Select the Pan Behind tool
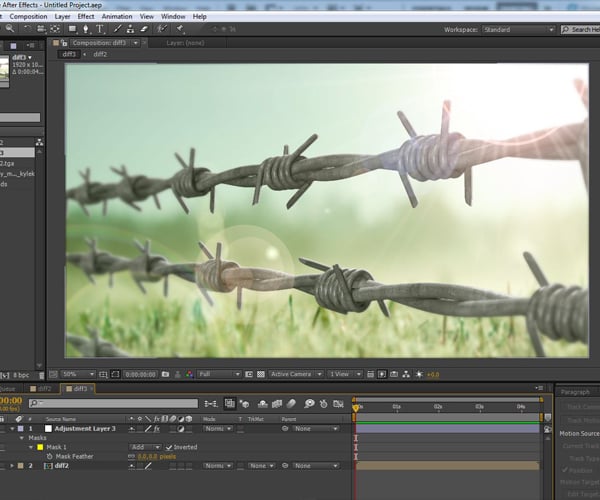The height and width of the screenshot is (500, 600). [x=55, y=29]
